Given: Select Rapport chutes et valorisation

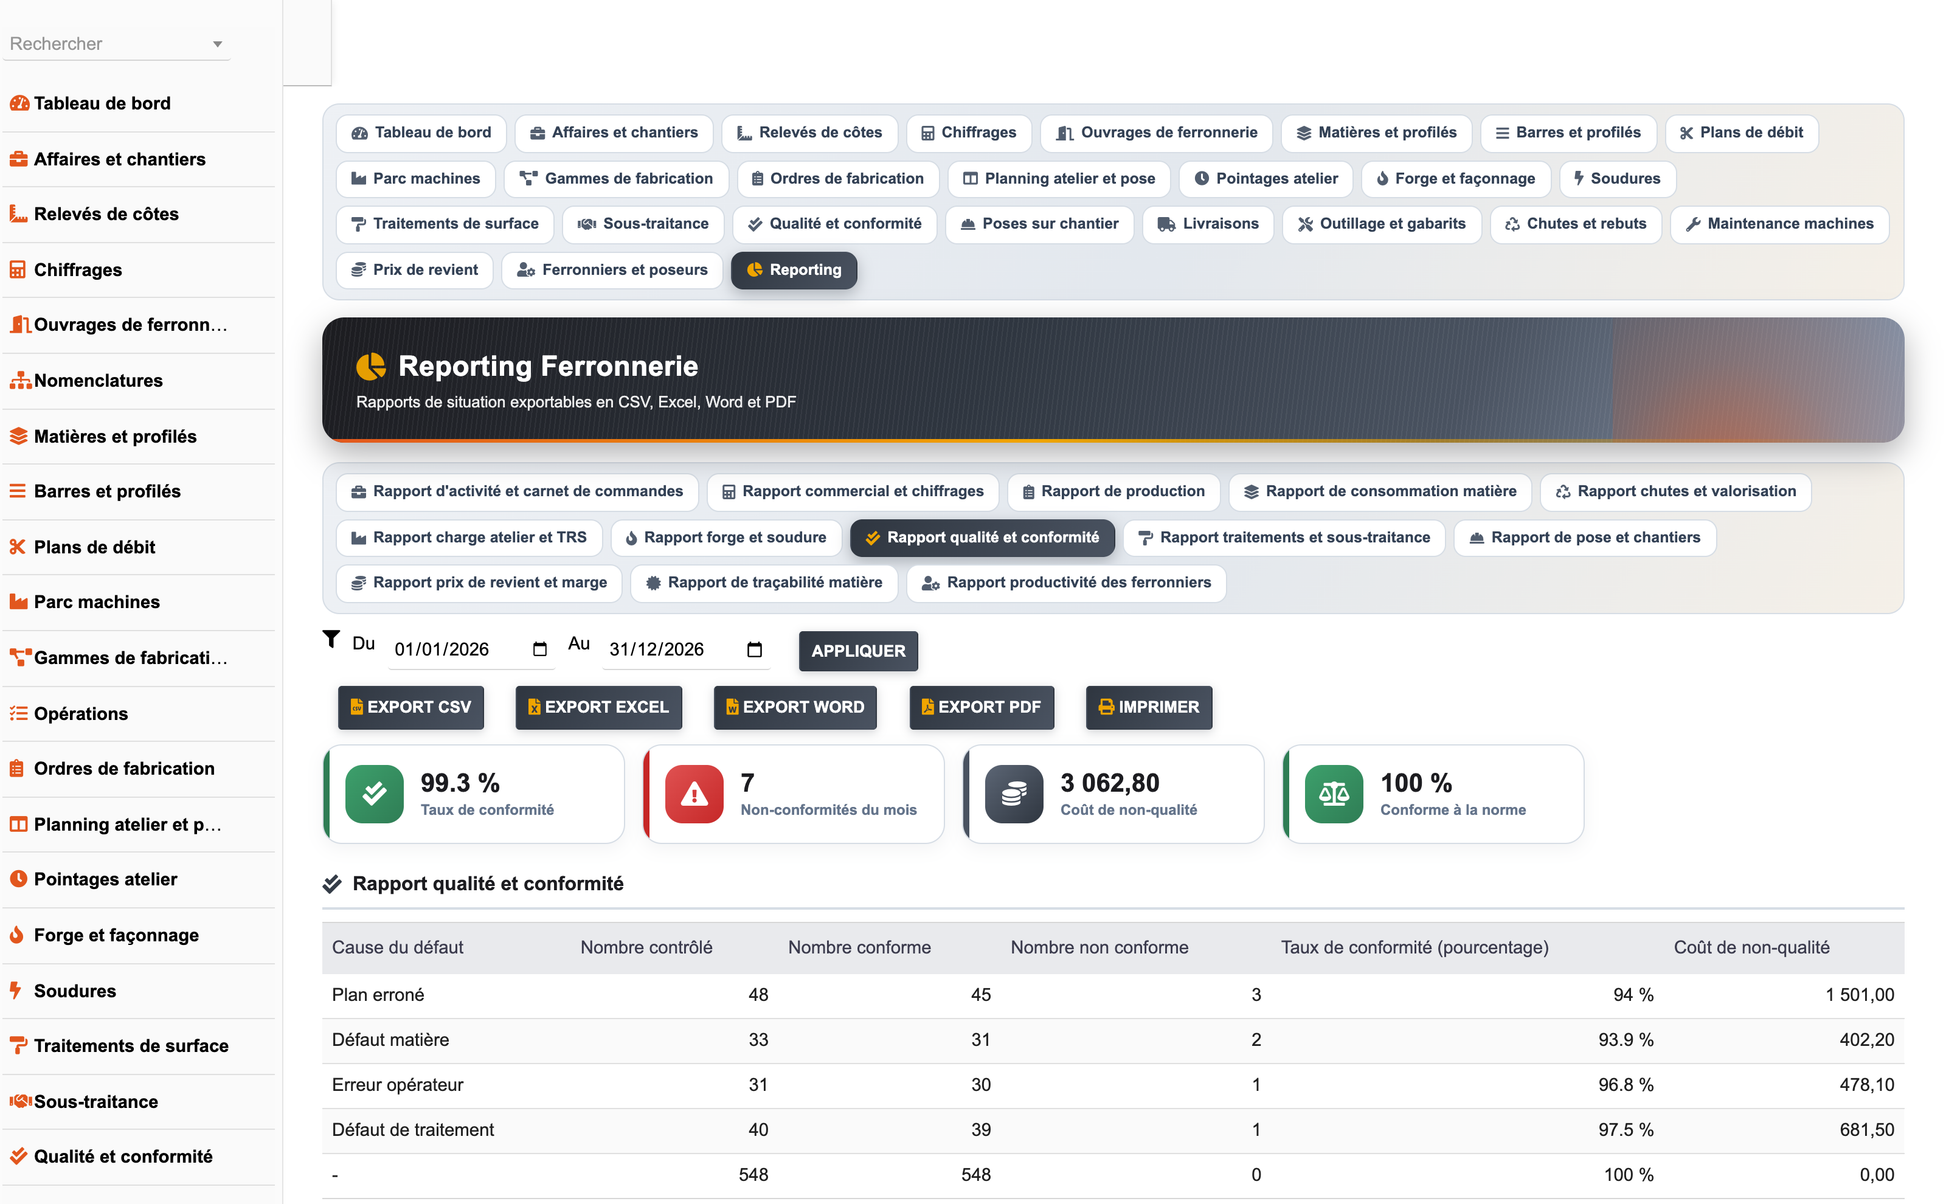Looking at the screenshot, I should (1676, 492).
